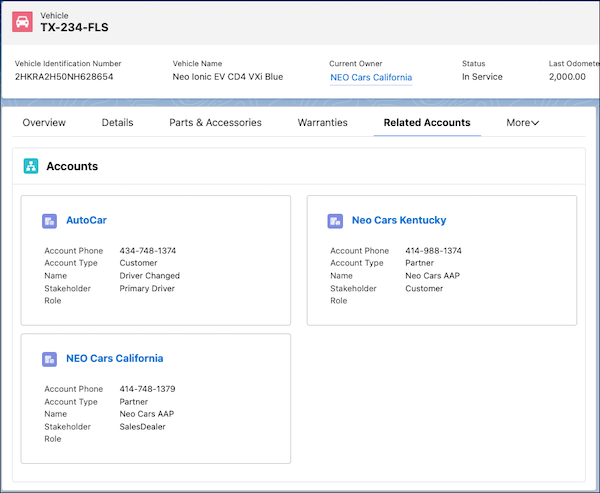The image size is (600, 493).
Task: Click phone number 414-748-1379
Action: point(147,389)
